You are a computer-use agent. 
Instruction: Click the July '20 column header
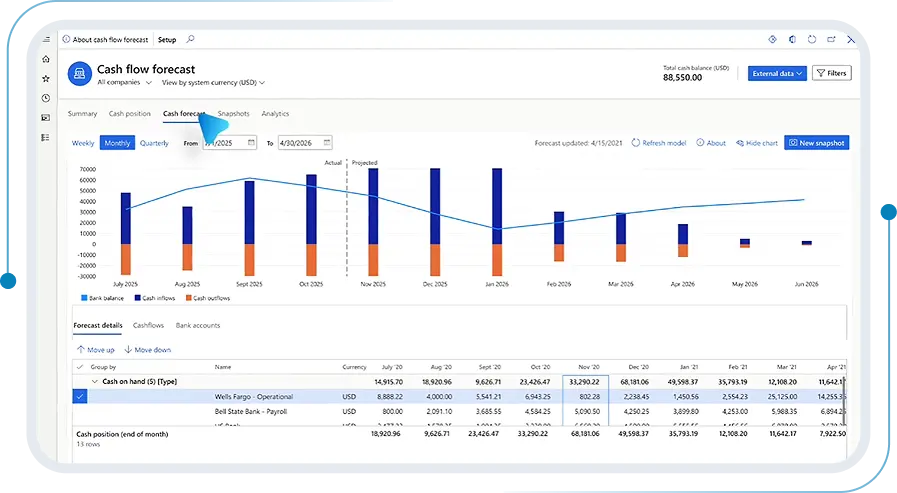tap(392, 367)
